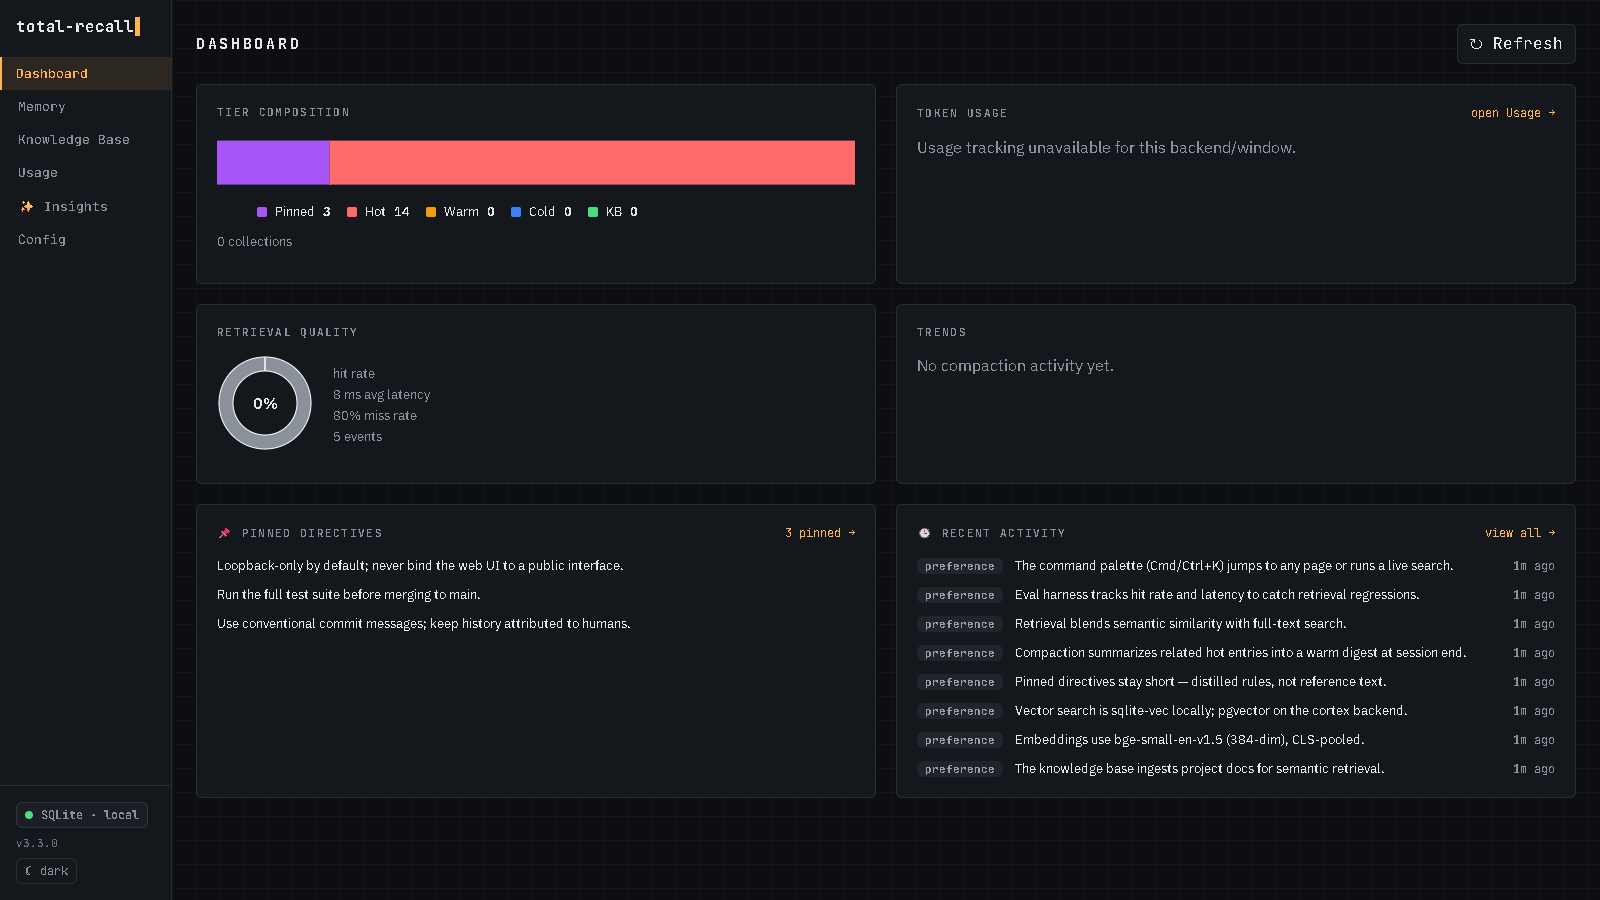Click the clock icon beside Recent Activity
This screenshot has width=1600, height=900.
coord(924,533)
